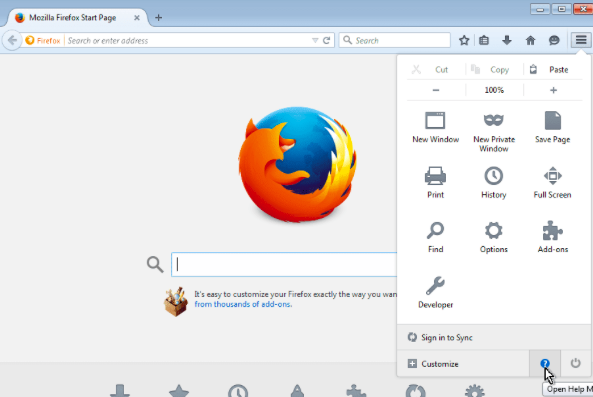This screenshot has height=397, width=593.
Task: Click the Firefox identity icon in address bar
Action: tap(43, 40)
